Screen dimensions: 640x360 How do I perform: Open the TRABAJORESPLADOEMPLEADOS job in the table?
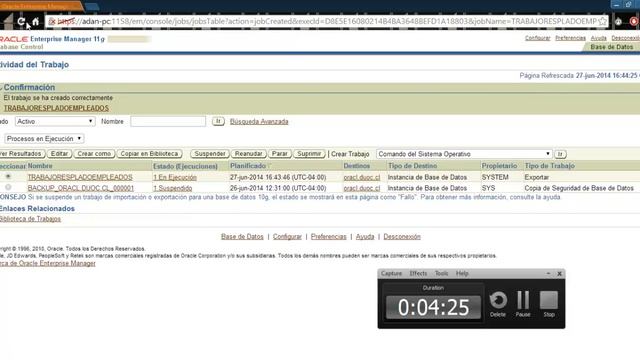pos(80,177)
